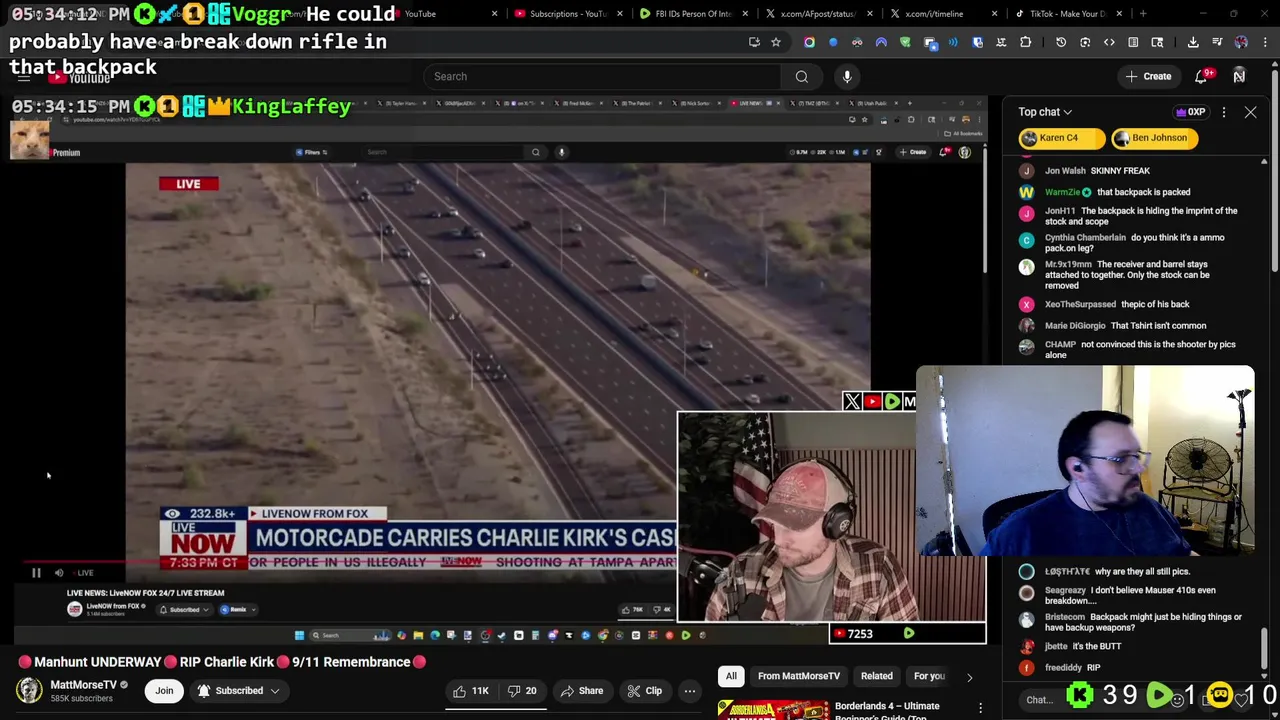The height and width of the screenshot is (720, 1280).
Task: Open Chrome downloads icon
Action: [x=1193, y=42]
